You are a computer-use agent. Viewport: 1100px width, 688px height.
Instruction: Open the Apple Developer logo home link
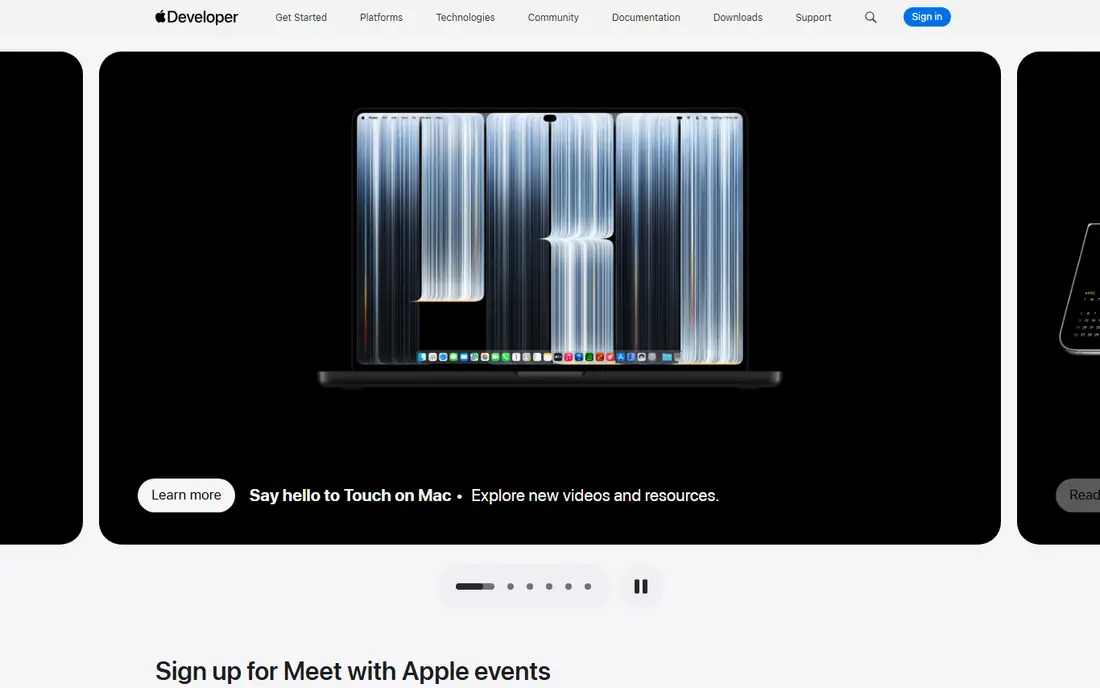(x=196, y=17)
